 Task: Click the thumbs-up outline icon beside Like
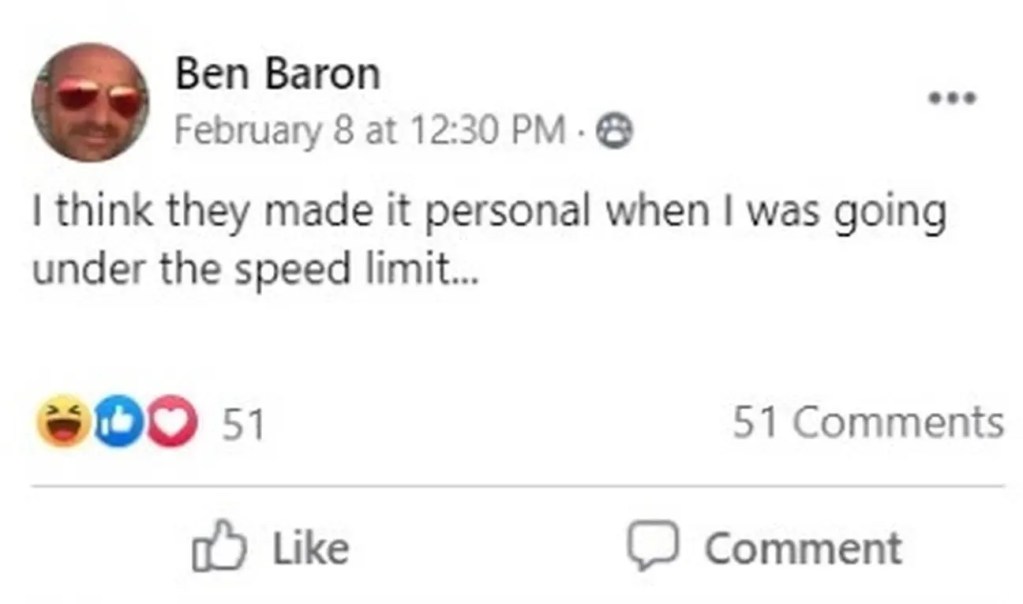217,548
